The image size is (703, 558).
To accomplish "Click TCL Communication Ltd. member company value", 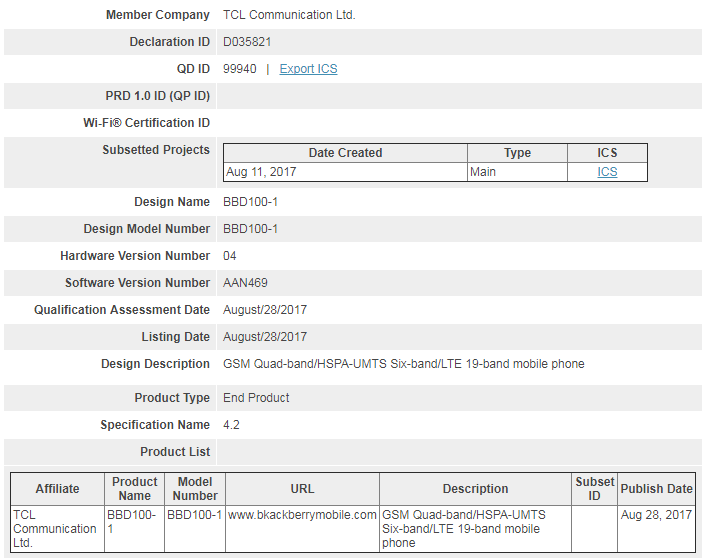I will point(289,15).
